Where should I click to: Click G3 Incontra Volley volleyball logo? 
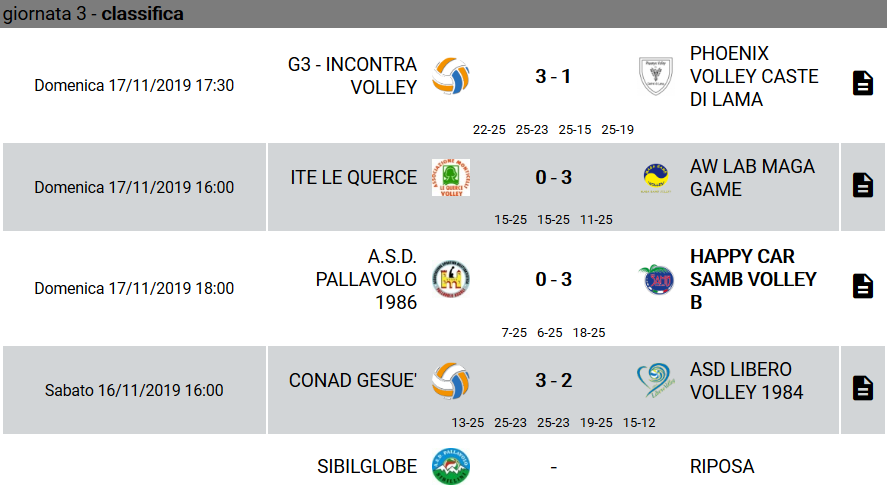(451, 76)
